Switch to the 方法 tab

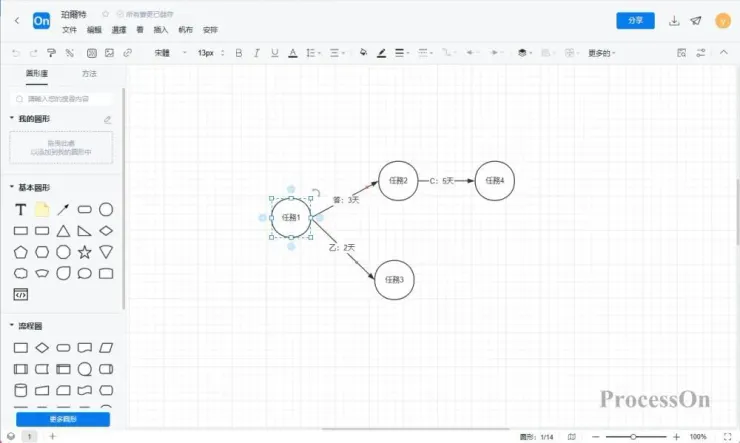tap(89, 74)
